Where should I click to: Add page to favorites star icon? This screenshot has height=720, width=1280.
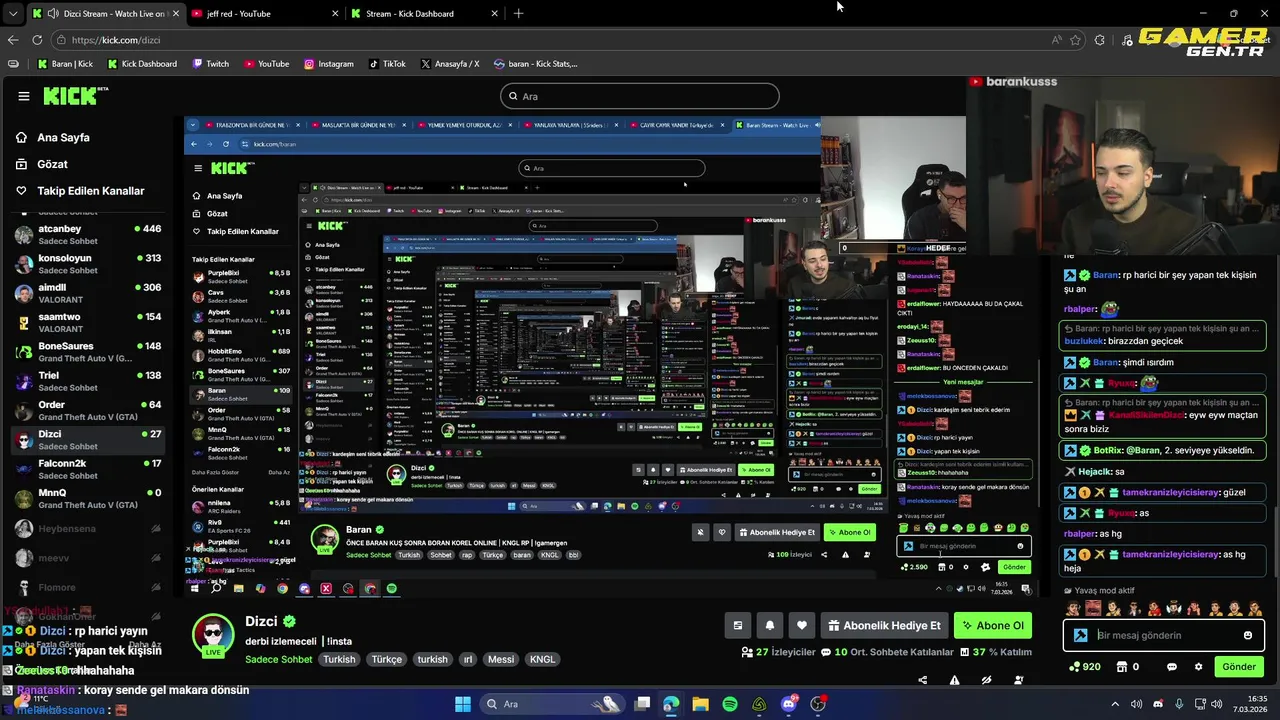tap(1076, 40)
